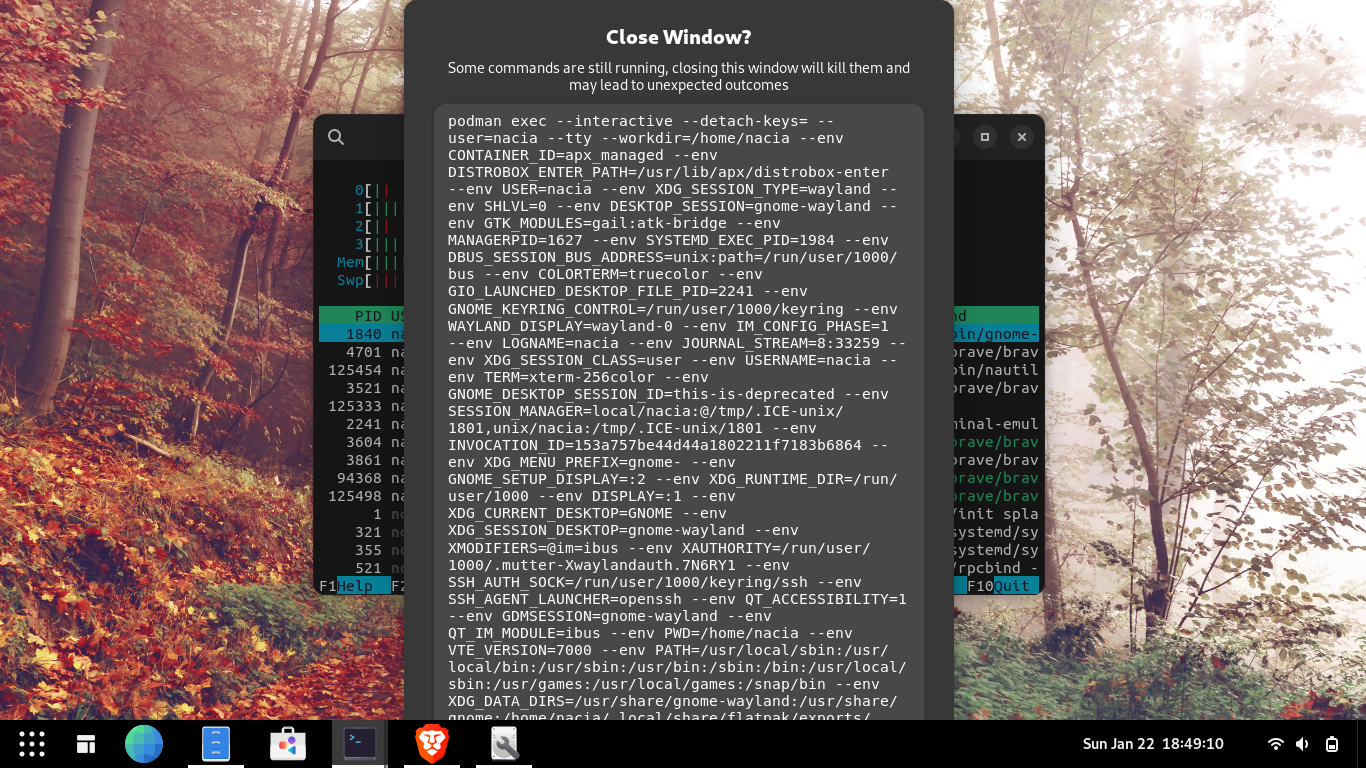Click the search magnifier in the terminal titlebar
Image resolution: width=1366 pixels, height=768 pixels.
(x=335, y=137)
